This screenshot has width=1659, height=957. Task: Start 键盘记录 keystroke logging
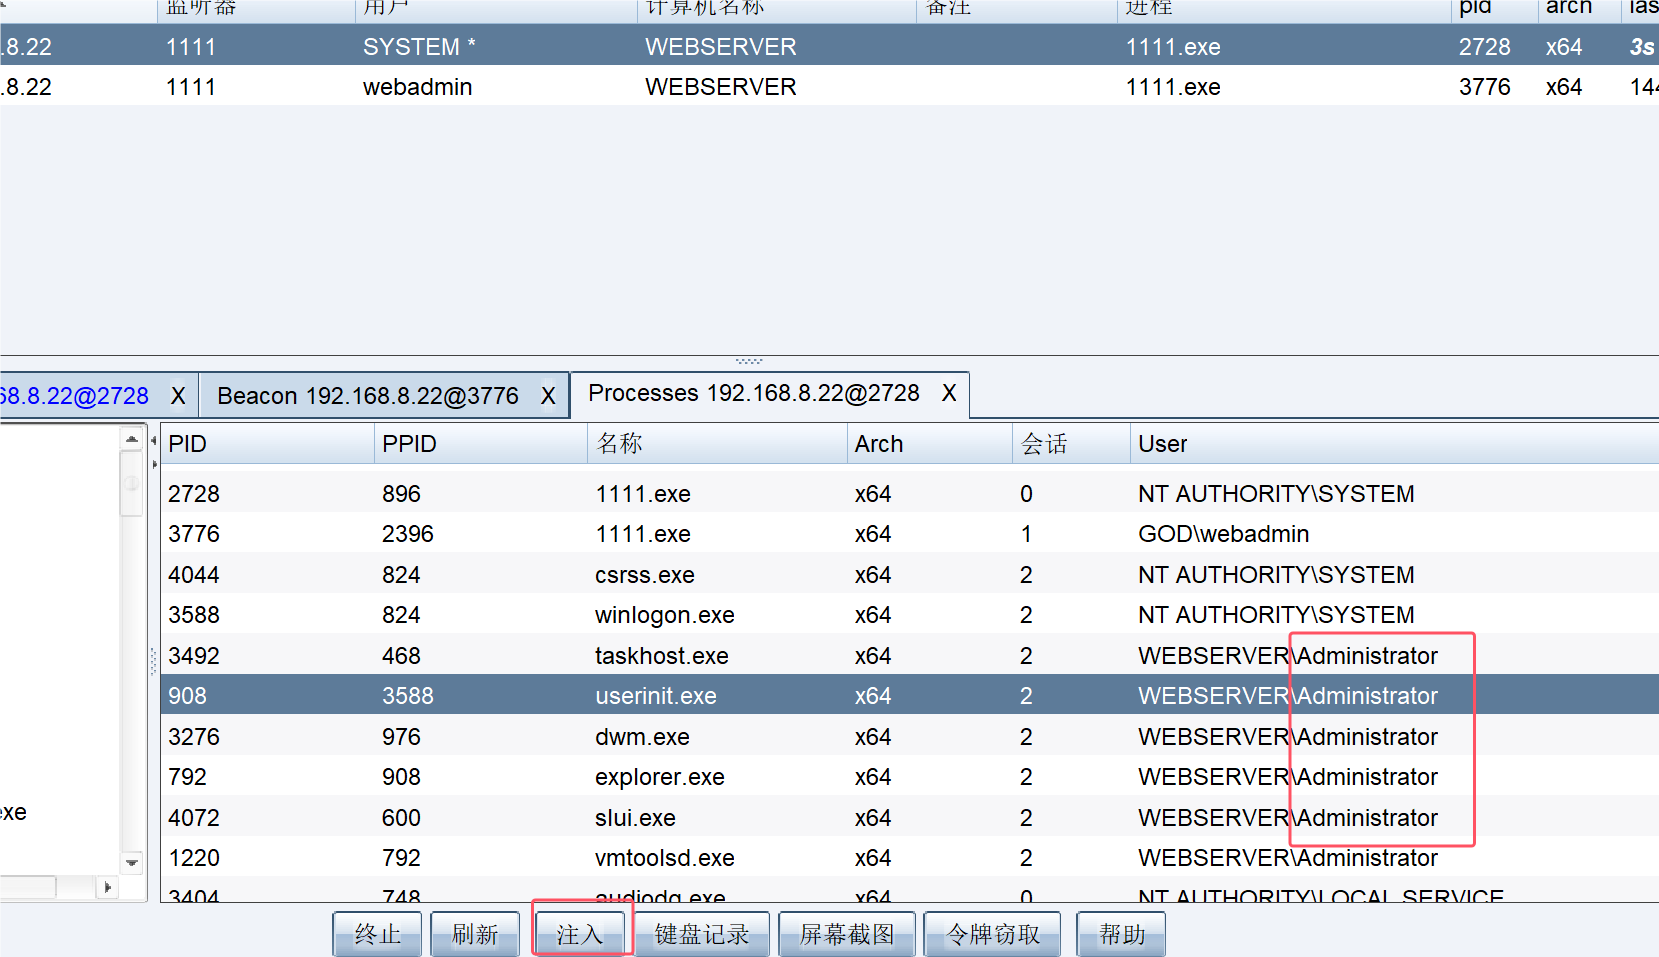(x=701, y=934)
